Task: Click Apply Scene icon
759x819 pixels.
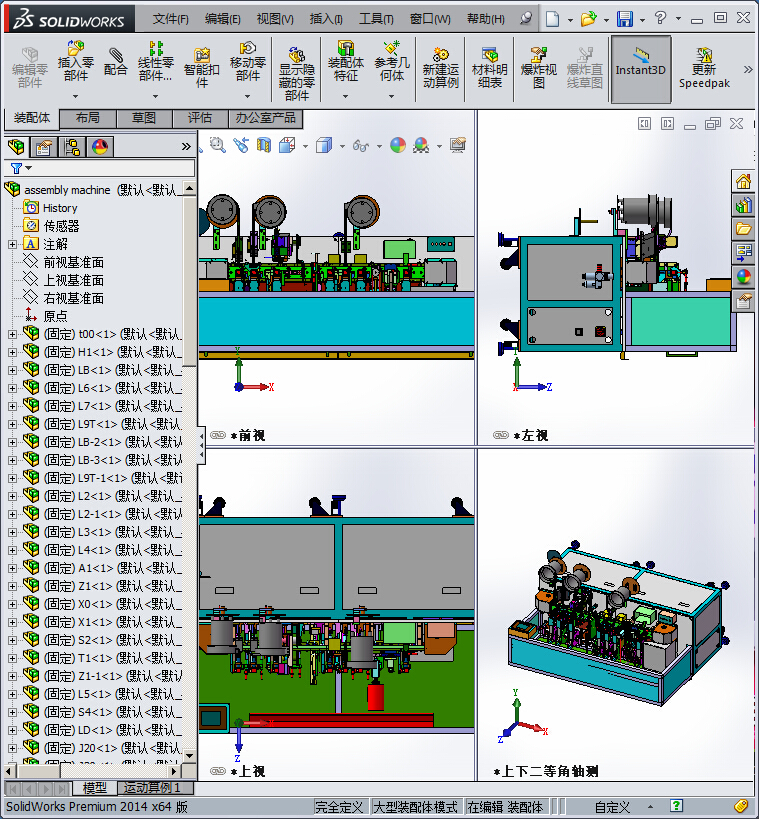Action: click(x=421, y=145)
